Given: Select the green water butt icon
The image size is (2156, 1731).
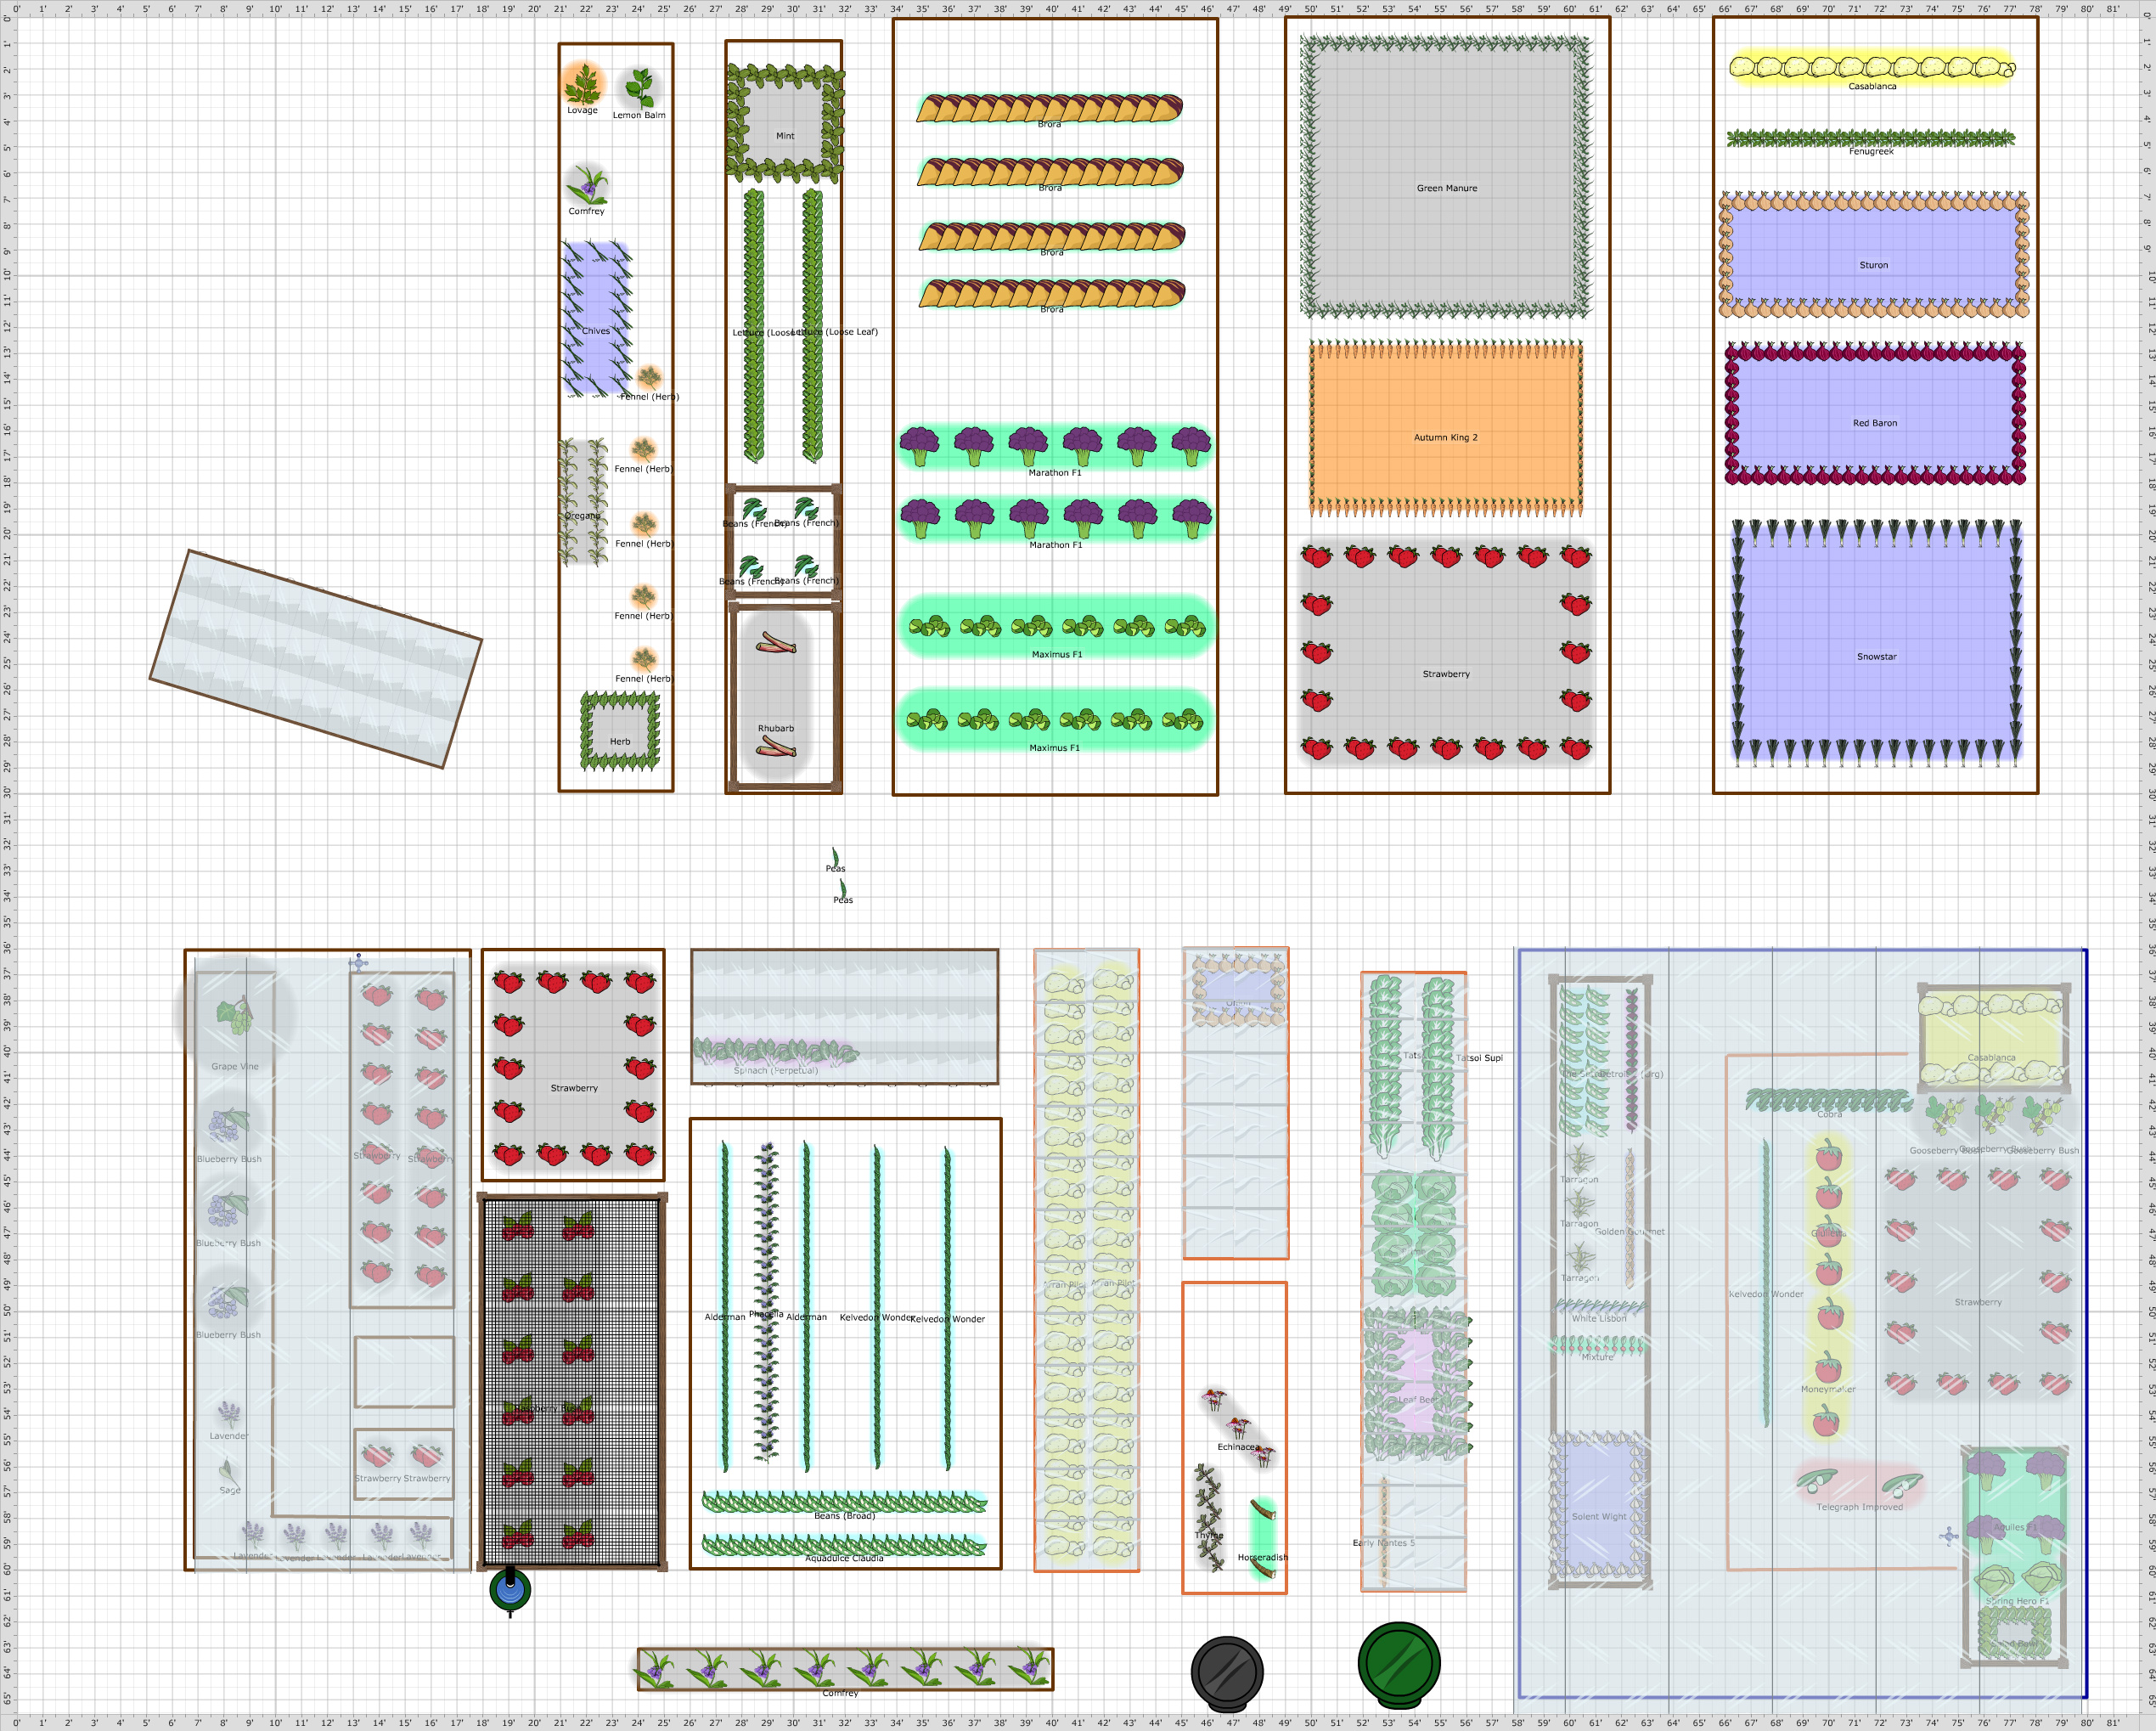Looking at the screenshot, I should click(x=1399, y=1665).
